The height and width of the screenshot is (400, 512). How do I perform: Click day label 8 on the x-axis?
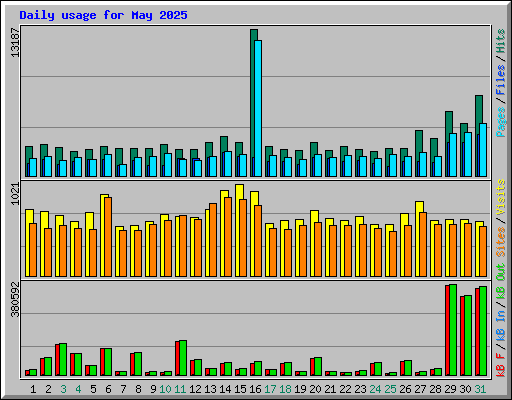[138, 389]
